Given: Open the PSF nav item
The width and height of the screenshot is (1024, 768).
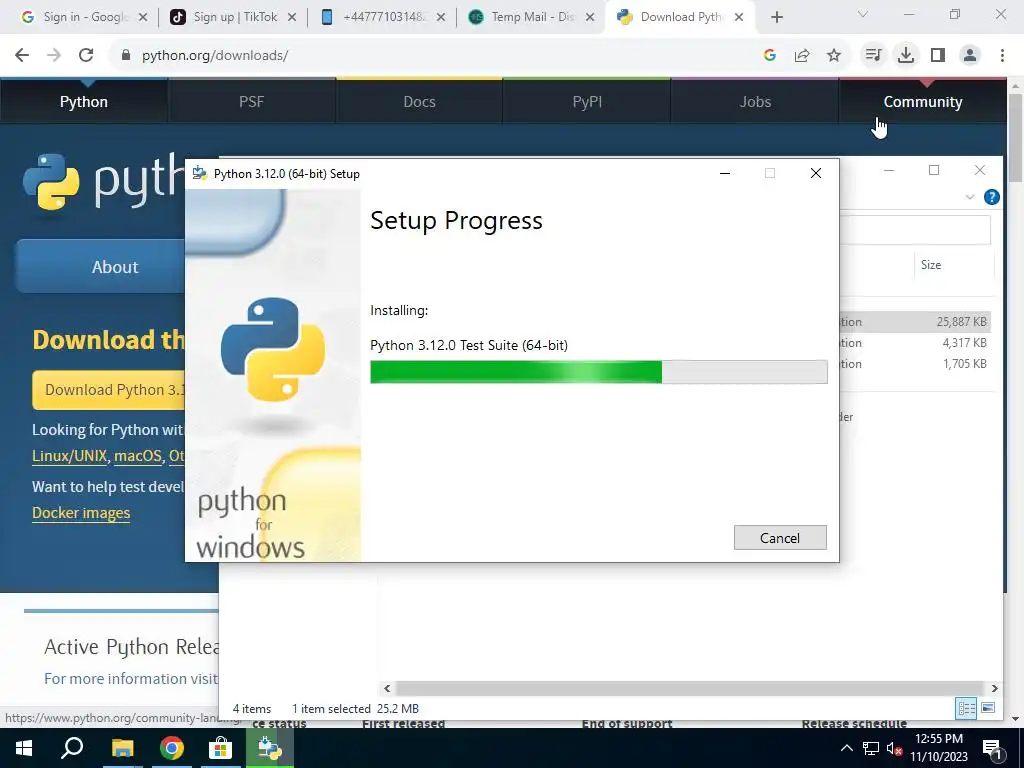Looking at the screenshot, I should 251,102.
